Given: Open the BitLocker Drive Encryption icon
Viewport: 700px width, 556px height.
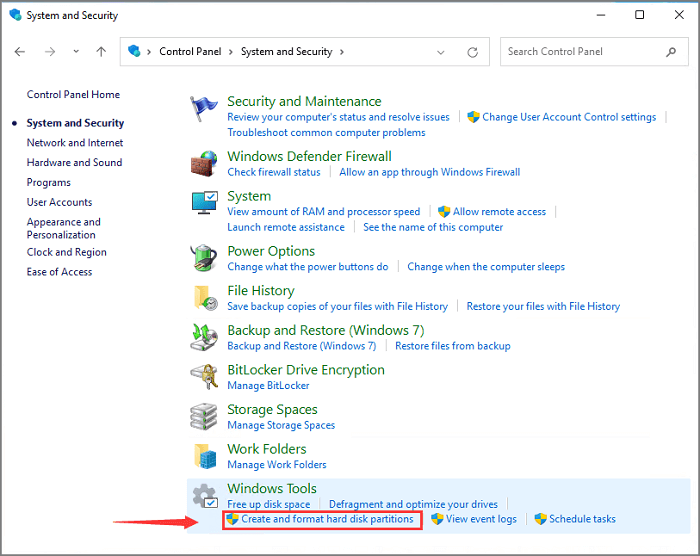Looking at the screenshot, I should [204, 377].
